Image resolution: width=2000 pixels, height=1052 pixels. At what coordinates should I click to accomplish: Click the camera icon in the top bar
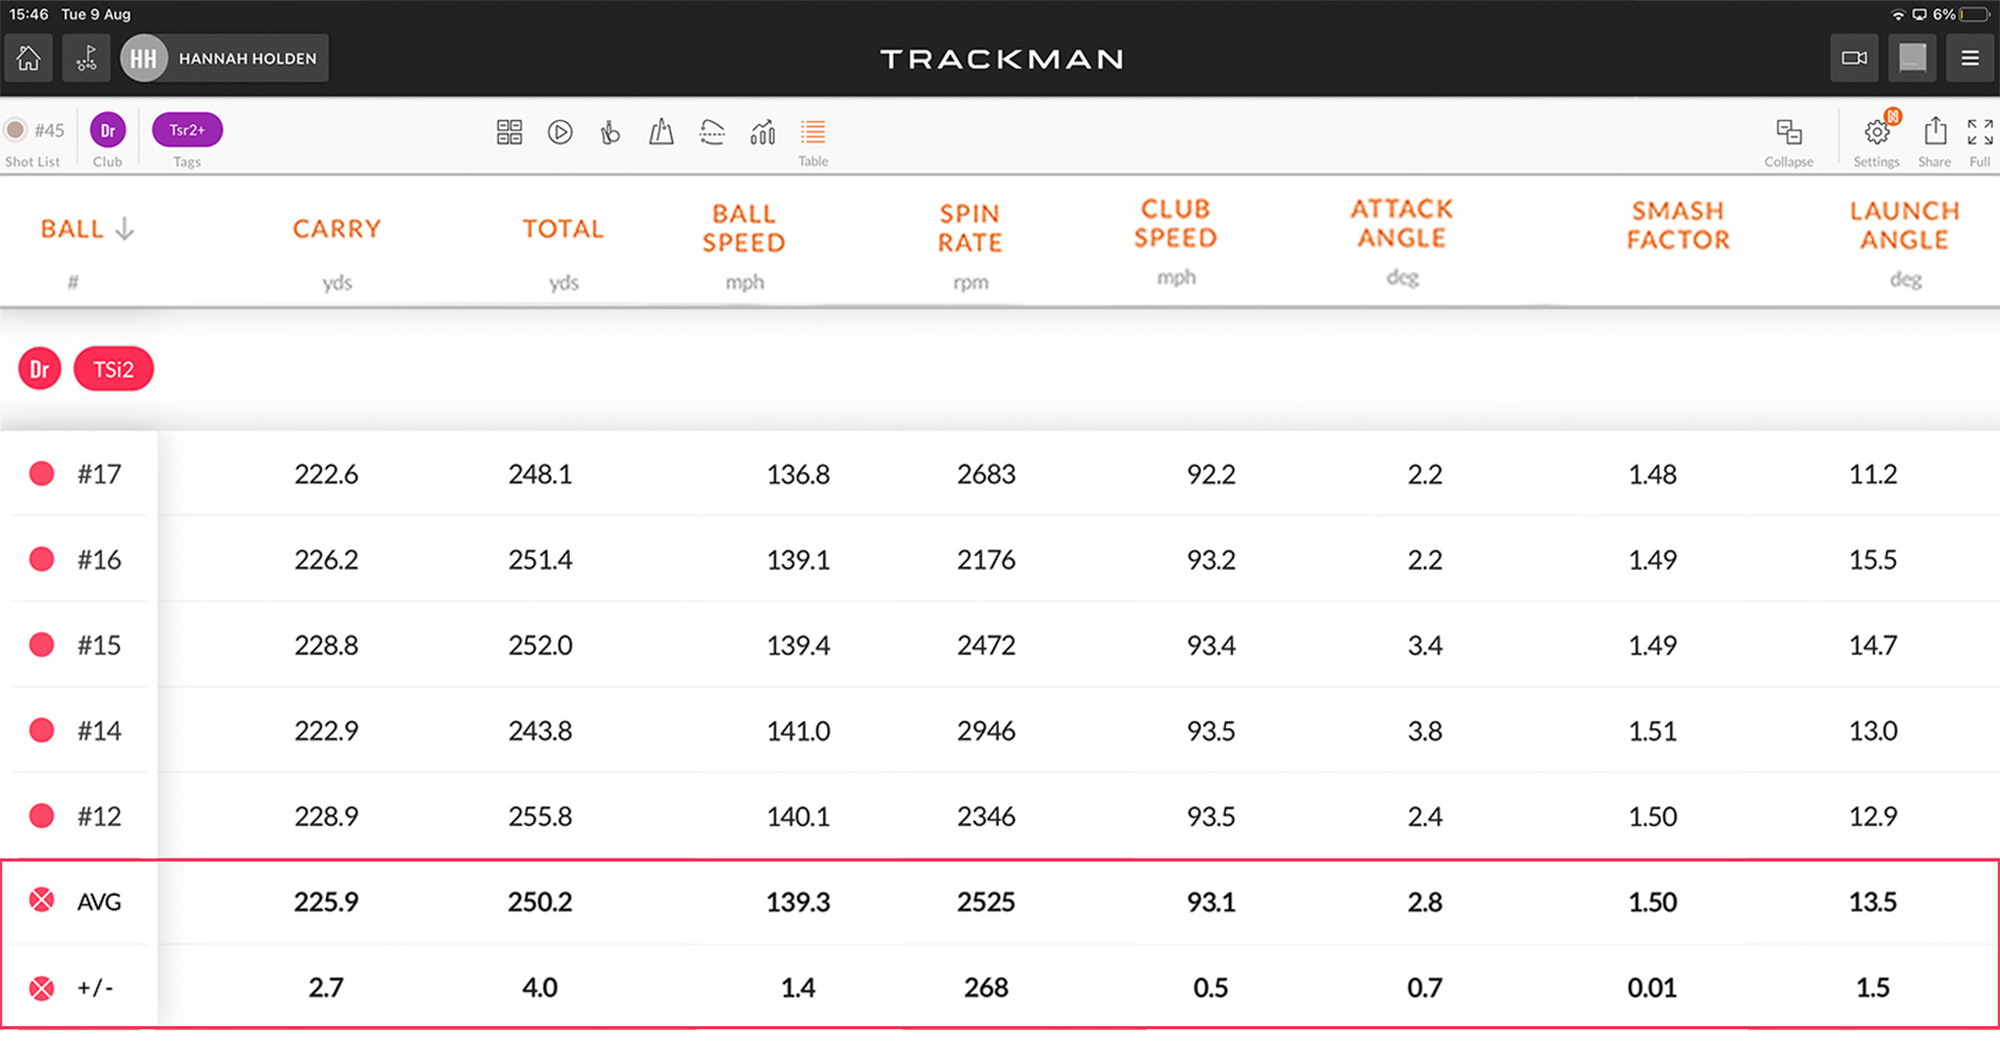pyautogui.click(x=1855, y=58)
